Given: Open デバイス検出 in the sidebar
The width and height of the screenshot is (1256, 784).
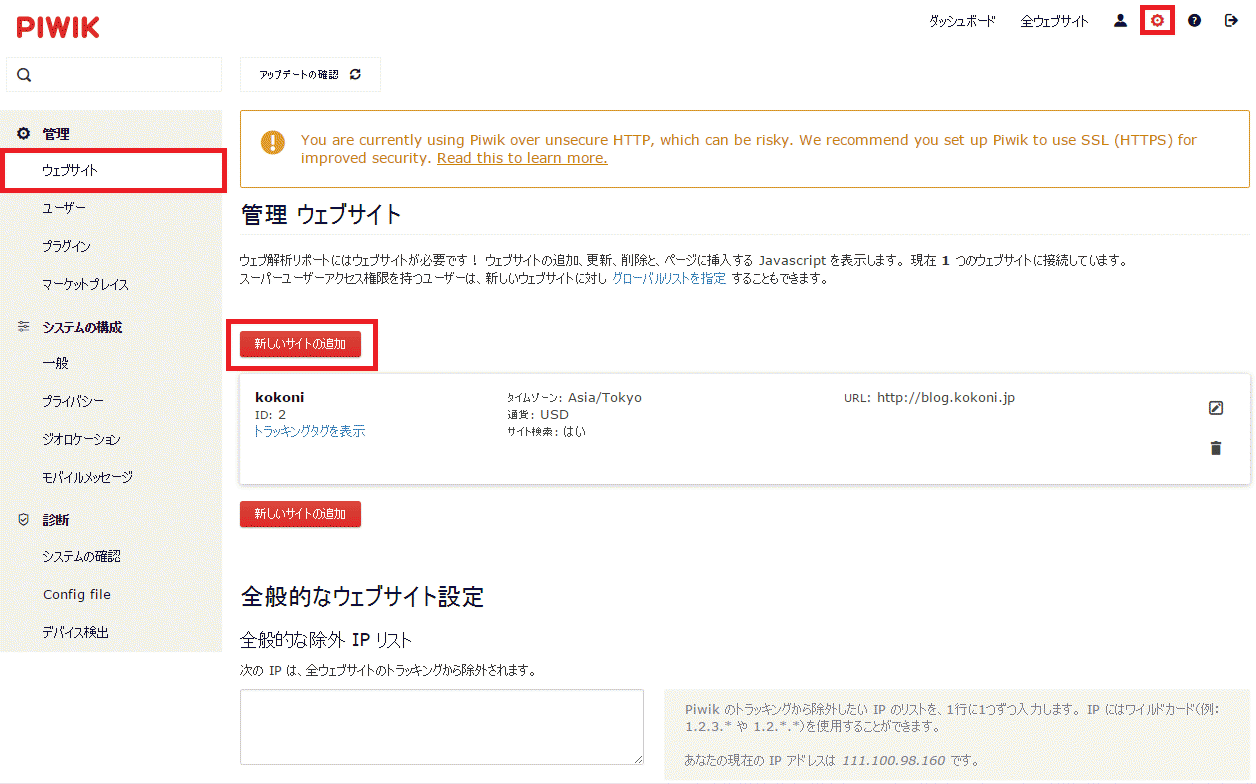Looking at the screenshot, I should pos(75,632).
